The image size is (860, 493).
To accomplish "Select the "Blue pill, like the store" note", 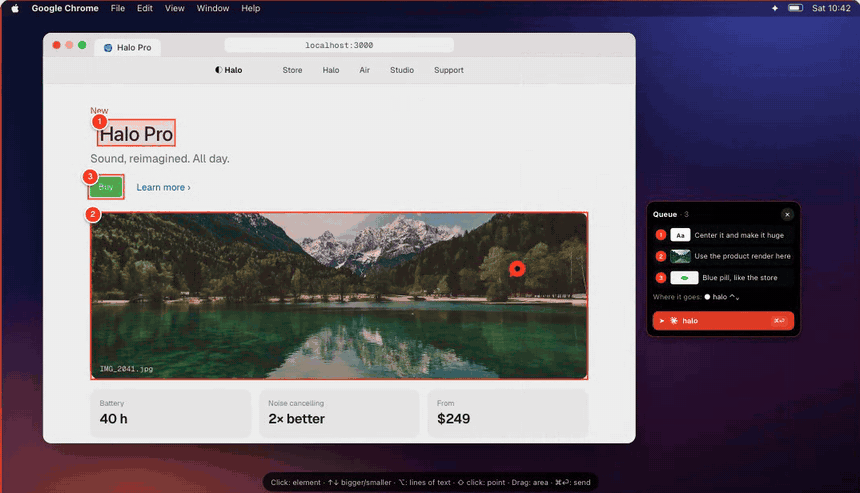I will click(x=739, y=277).
